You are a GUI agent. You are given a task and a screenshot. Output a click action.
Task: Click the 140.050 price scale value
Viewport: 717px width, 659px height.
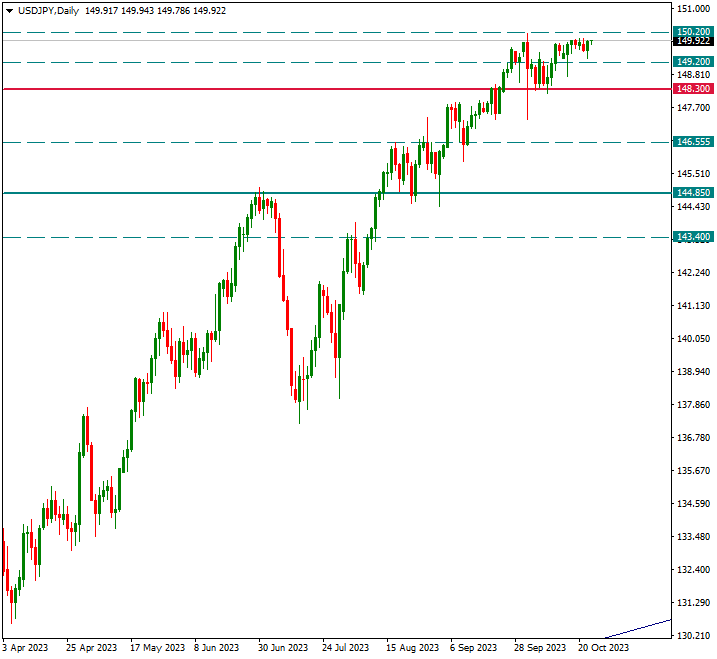pos(693,338)
